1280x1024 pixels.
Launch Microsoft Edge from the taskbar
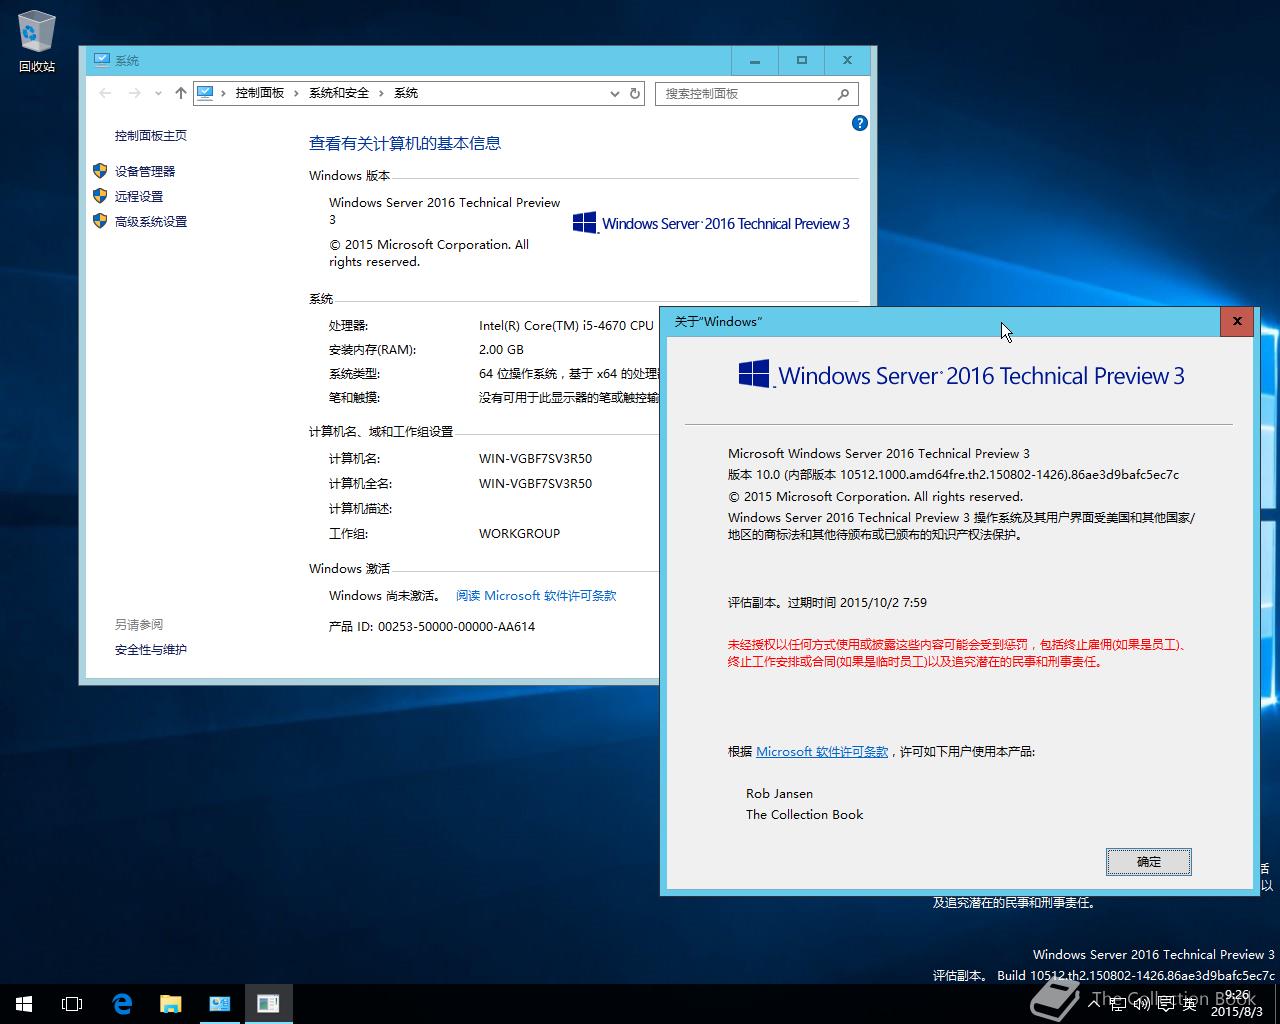(122, 1004)
